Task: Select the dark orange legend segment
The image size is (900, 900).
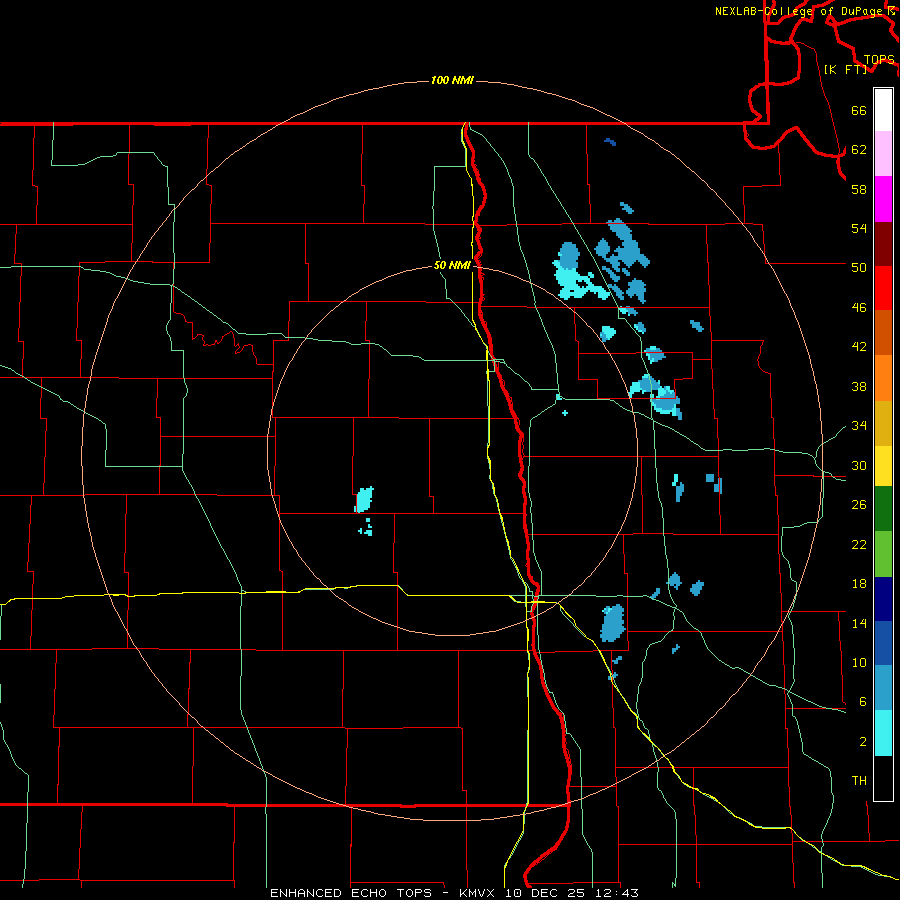Action: click(x=883, y=333)
